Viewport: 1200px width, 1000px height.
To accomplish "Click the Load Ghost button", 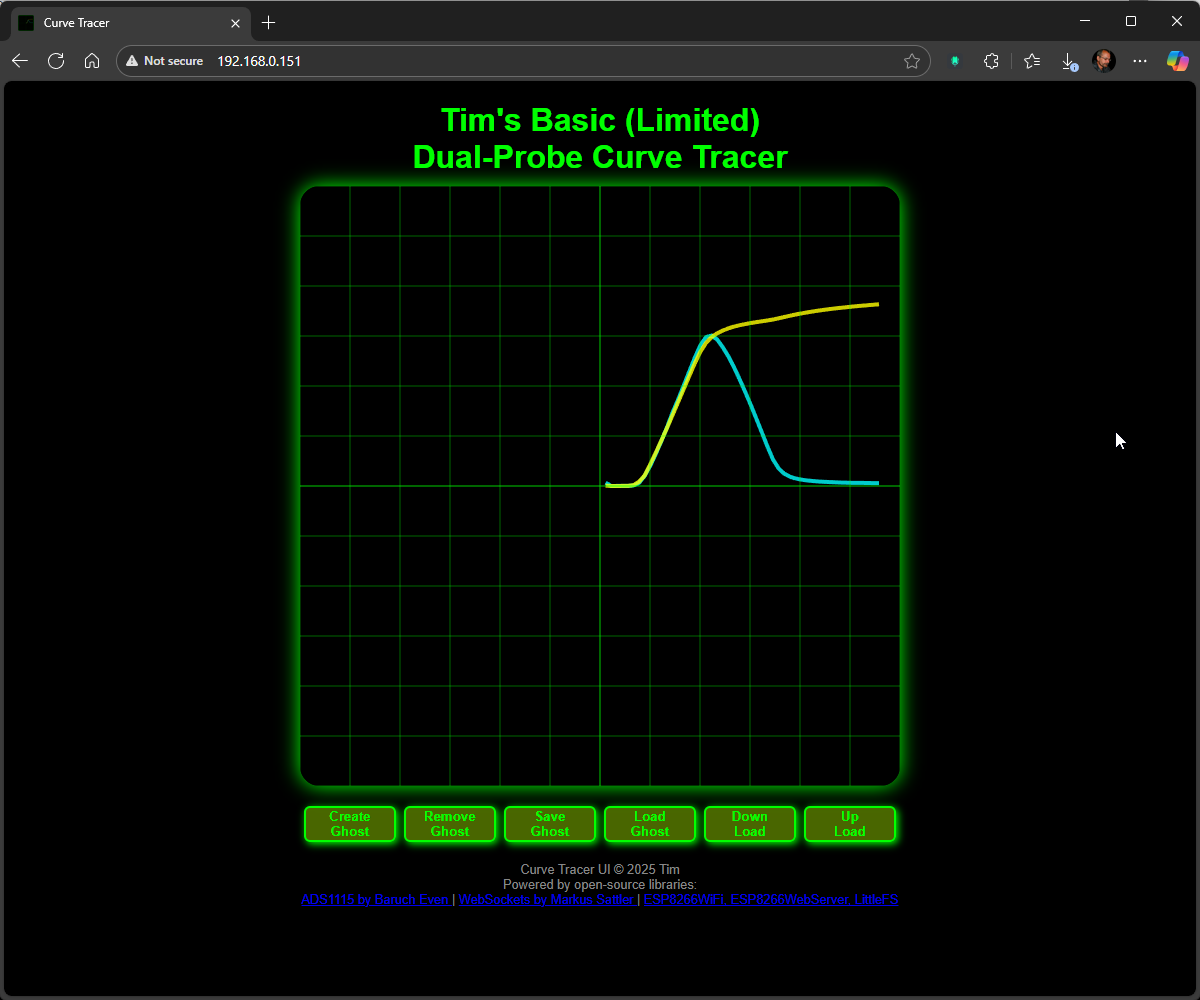I will 650,824.
